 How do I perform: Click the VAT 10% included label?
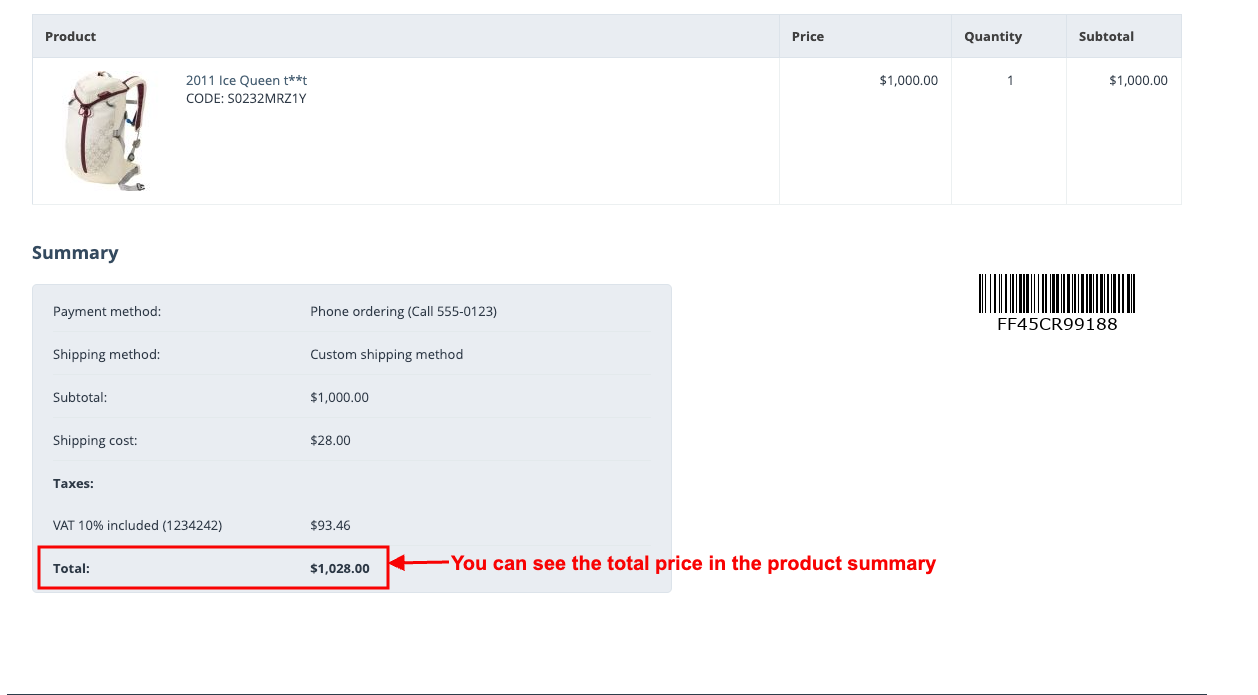[137, 525]
